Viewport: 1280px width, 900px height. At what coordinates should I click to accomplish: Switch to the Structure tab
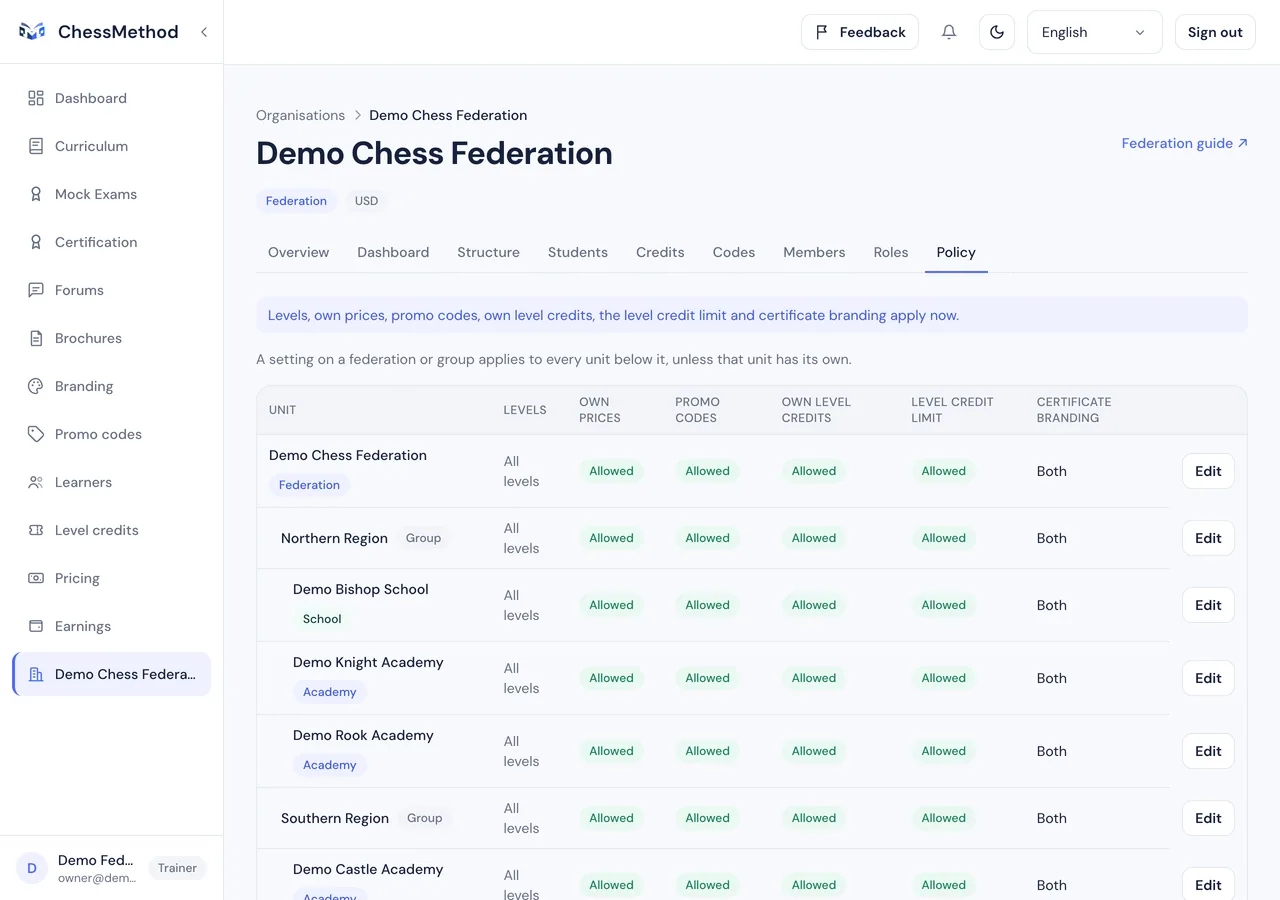(x=488, y=252)
